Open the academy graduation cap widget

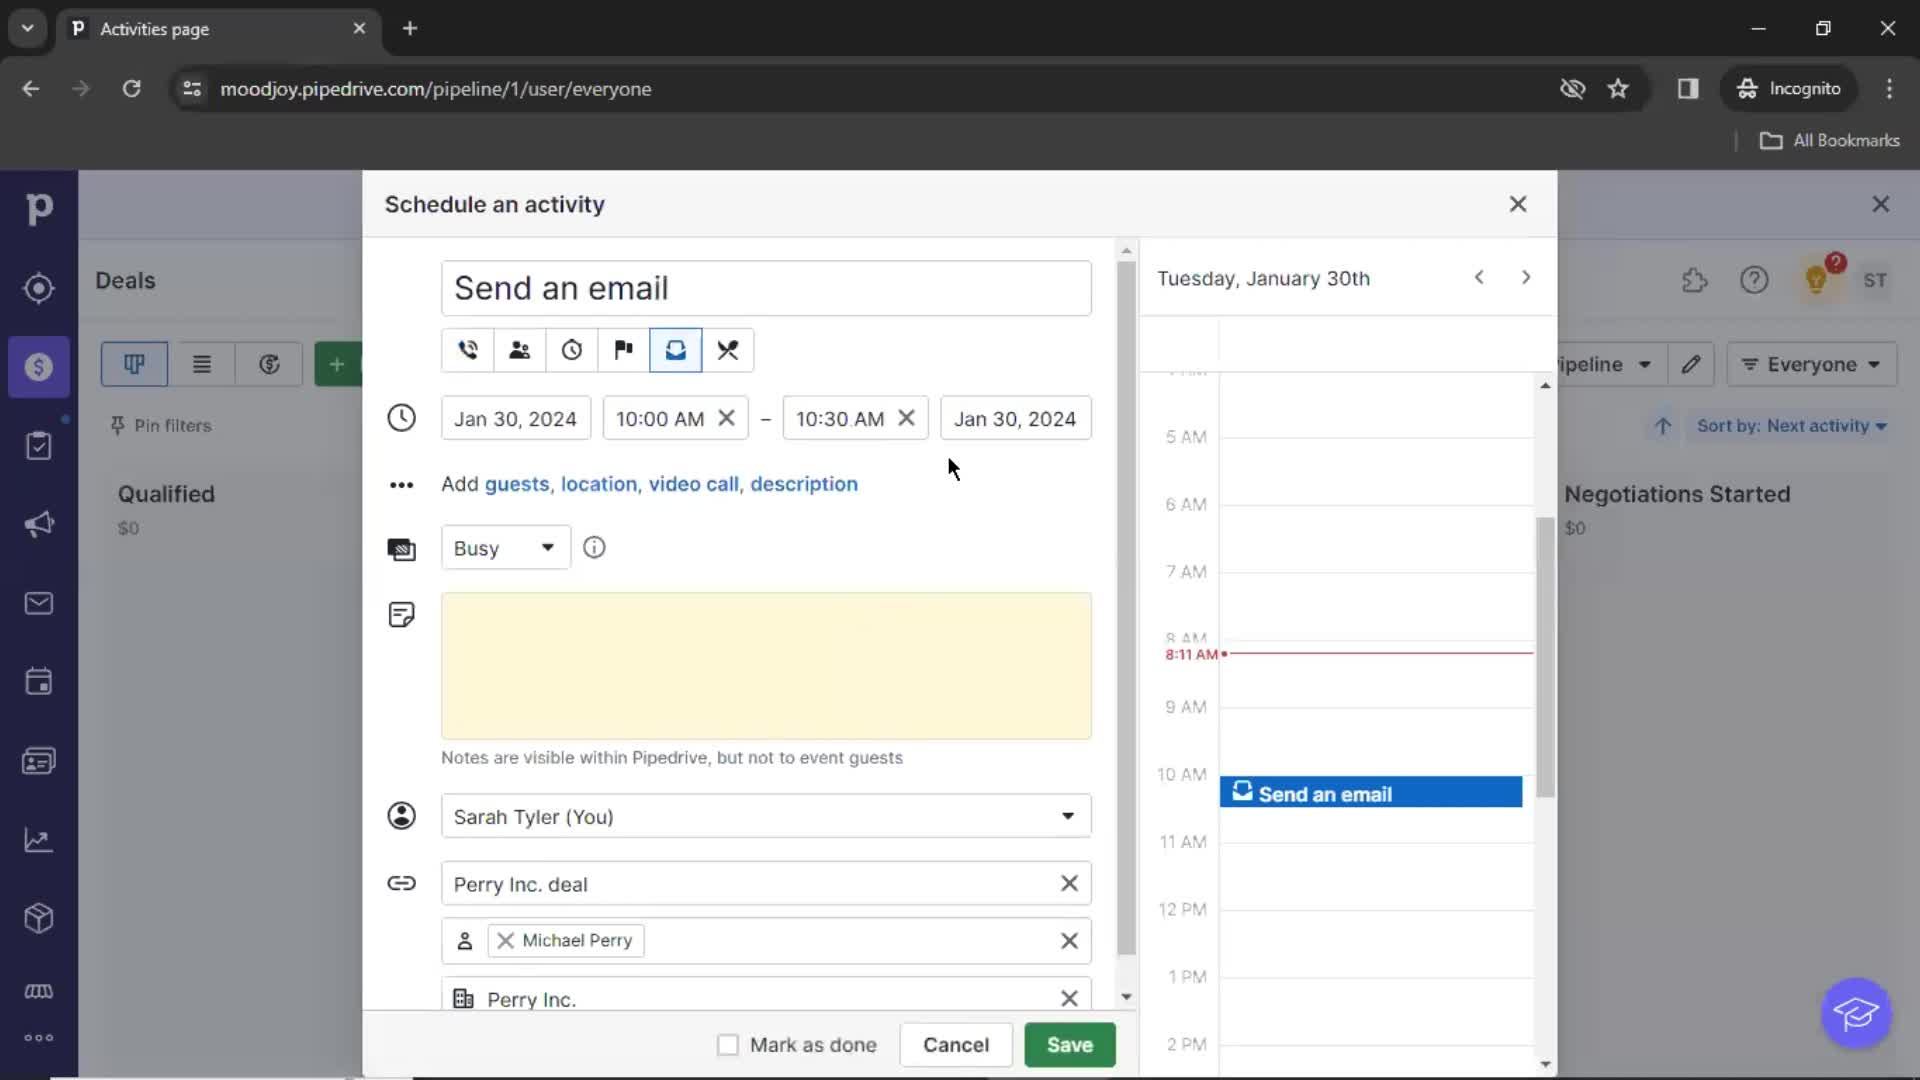1856,1013
